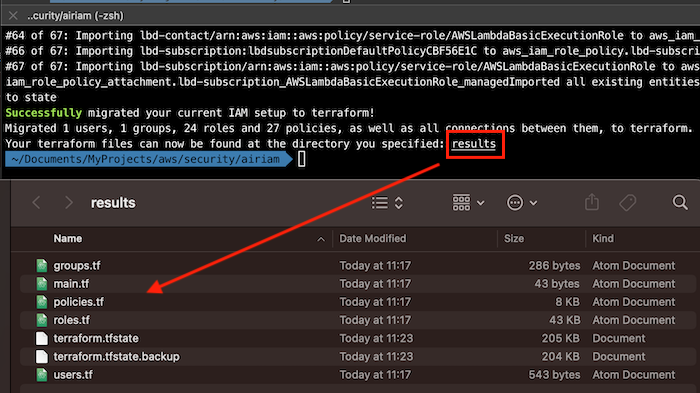Click the terminal cursor block
Image resolution: width=700 pixels, height=393 pixels.
pyautogui.click(x=301, y=159)
